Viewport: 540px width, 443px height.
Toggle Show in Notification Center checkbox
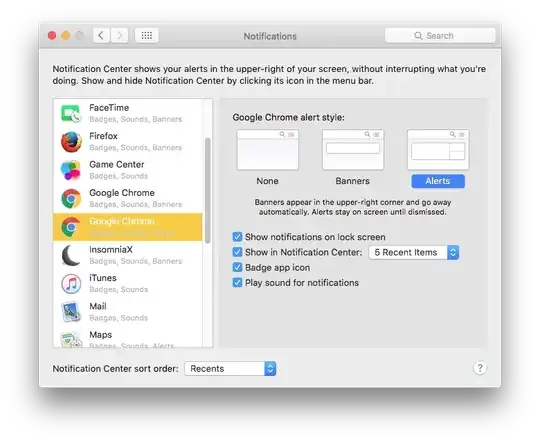click(x=237, y=252)
